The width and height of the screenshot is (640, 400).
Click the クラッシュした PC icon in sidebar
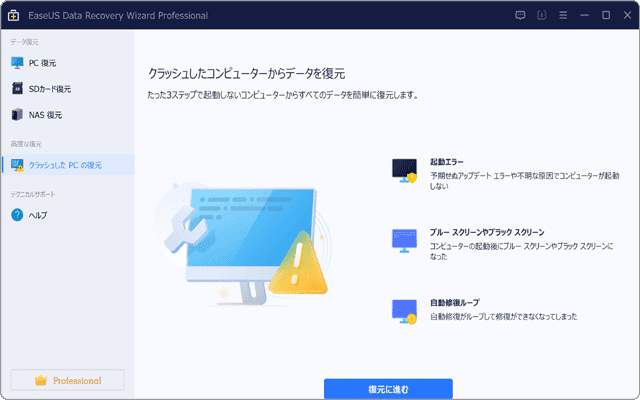pyautogui.click(x=17, y=165)
